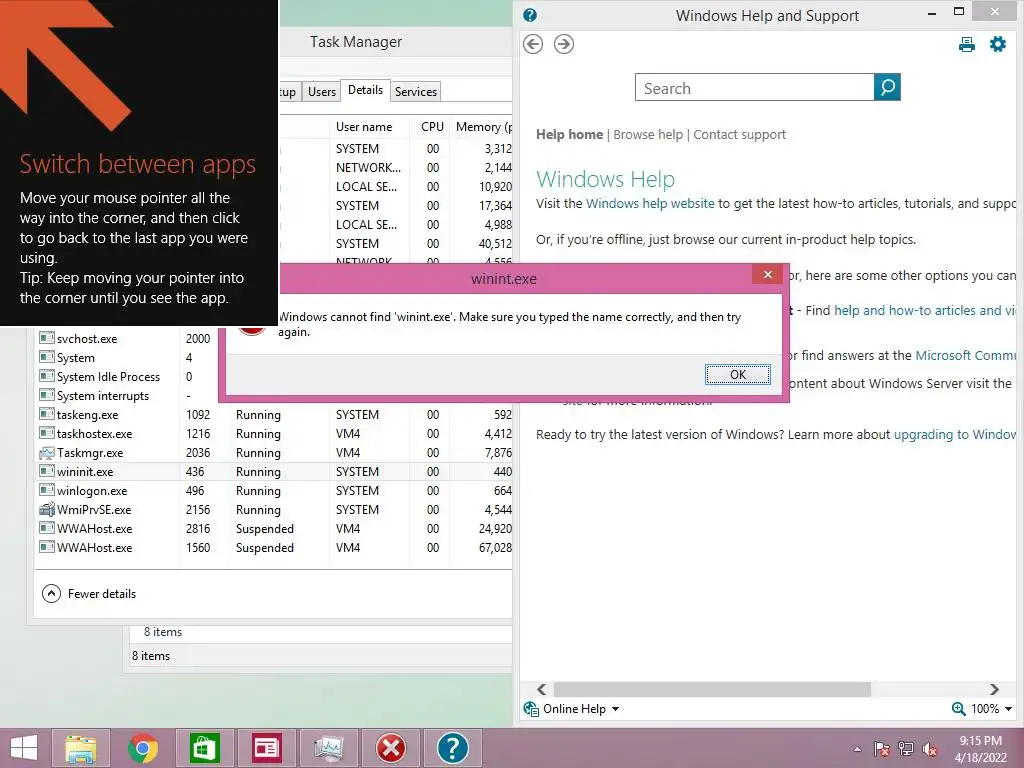This screenshot has height=768, width=1024.
Task: Click the Microsoft Community link in Help
Action: [966, 355]
